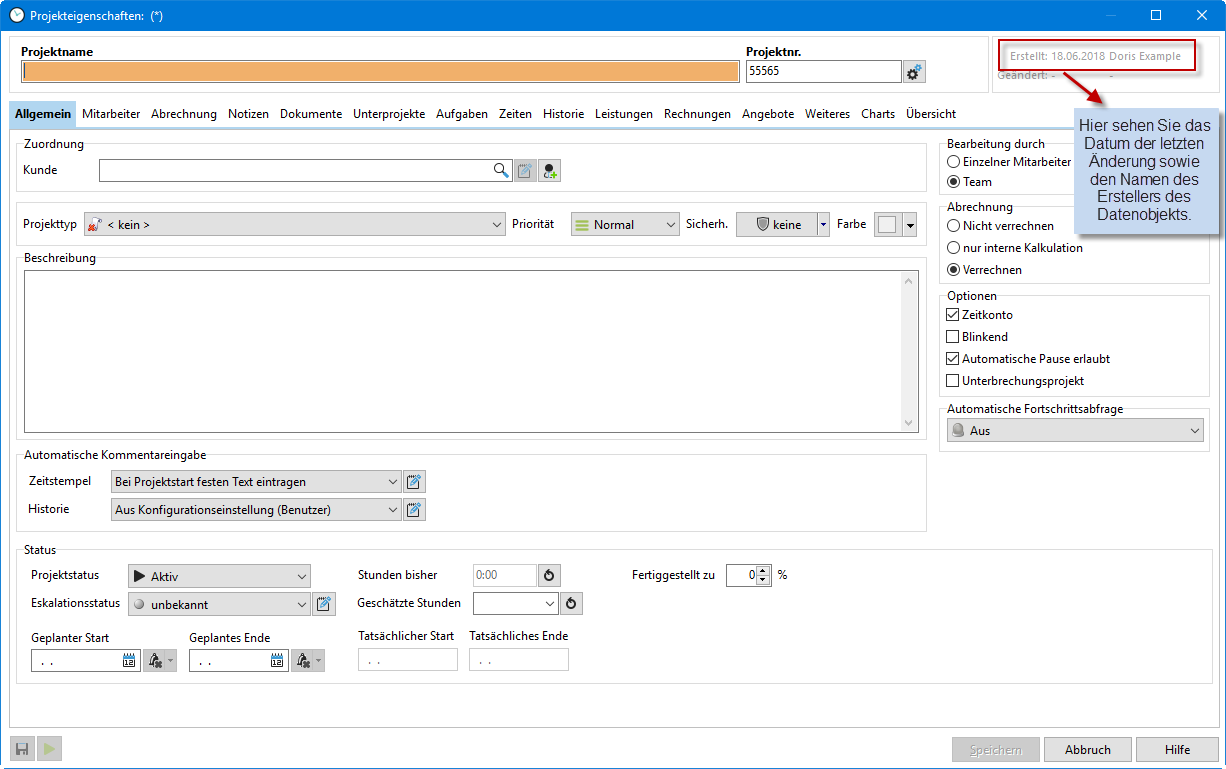Viewport: 1226px width, 769px height.
Task: Enable the Blinkend checkbox
Action: coord(953,337)
